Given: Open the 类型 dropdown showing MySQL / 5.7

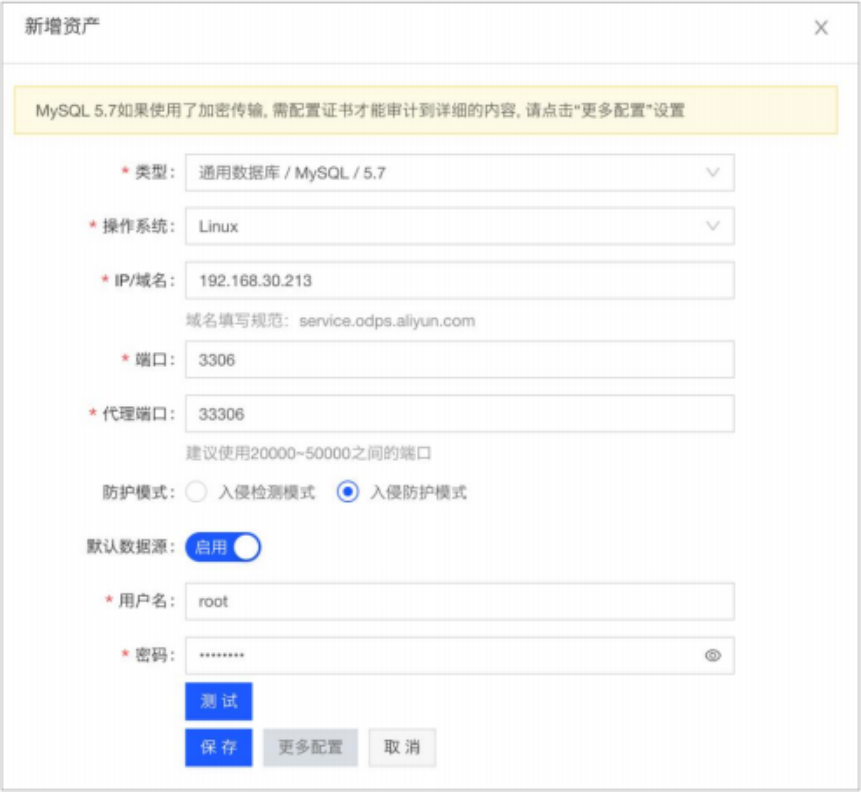Looking at the screenshot, I should coord(460,173).
